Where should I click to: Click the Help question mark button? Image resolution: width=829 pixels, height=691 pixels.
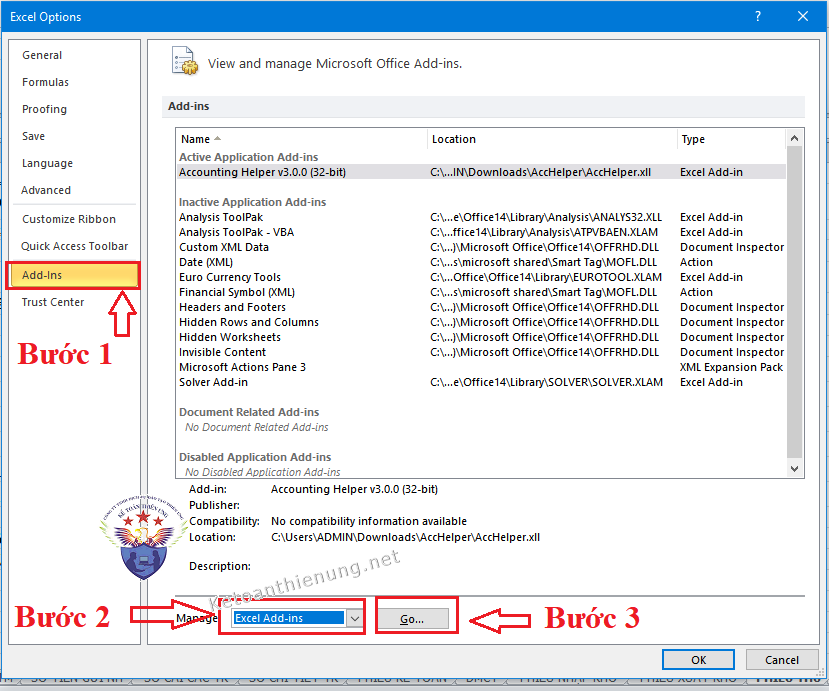[x=758, y=16]
